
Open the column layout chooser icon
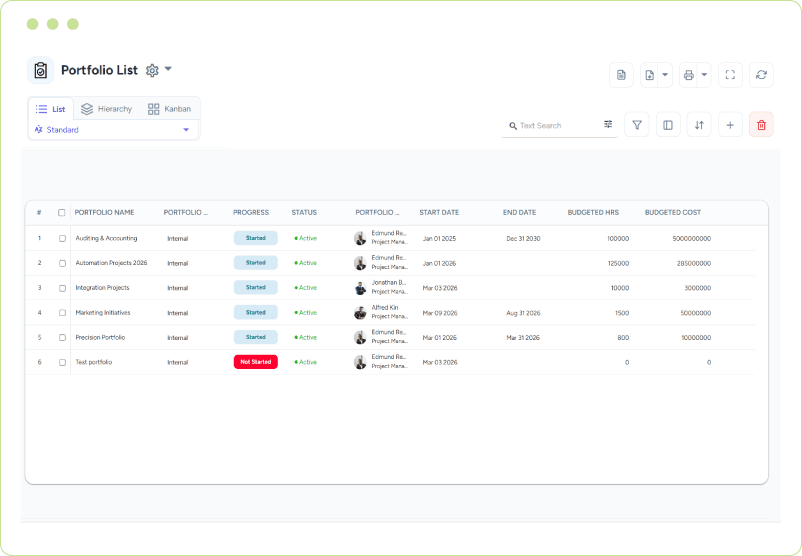point(668,125)
